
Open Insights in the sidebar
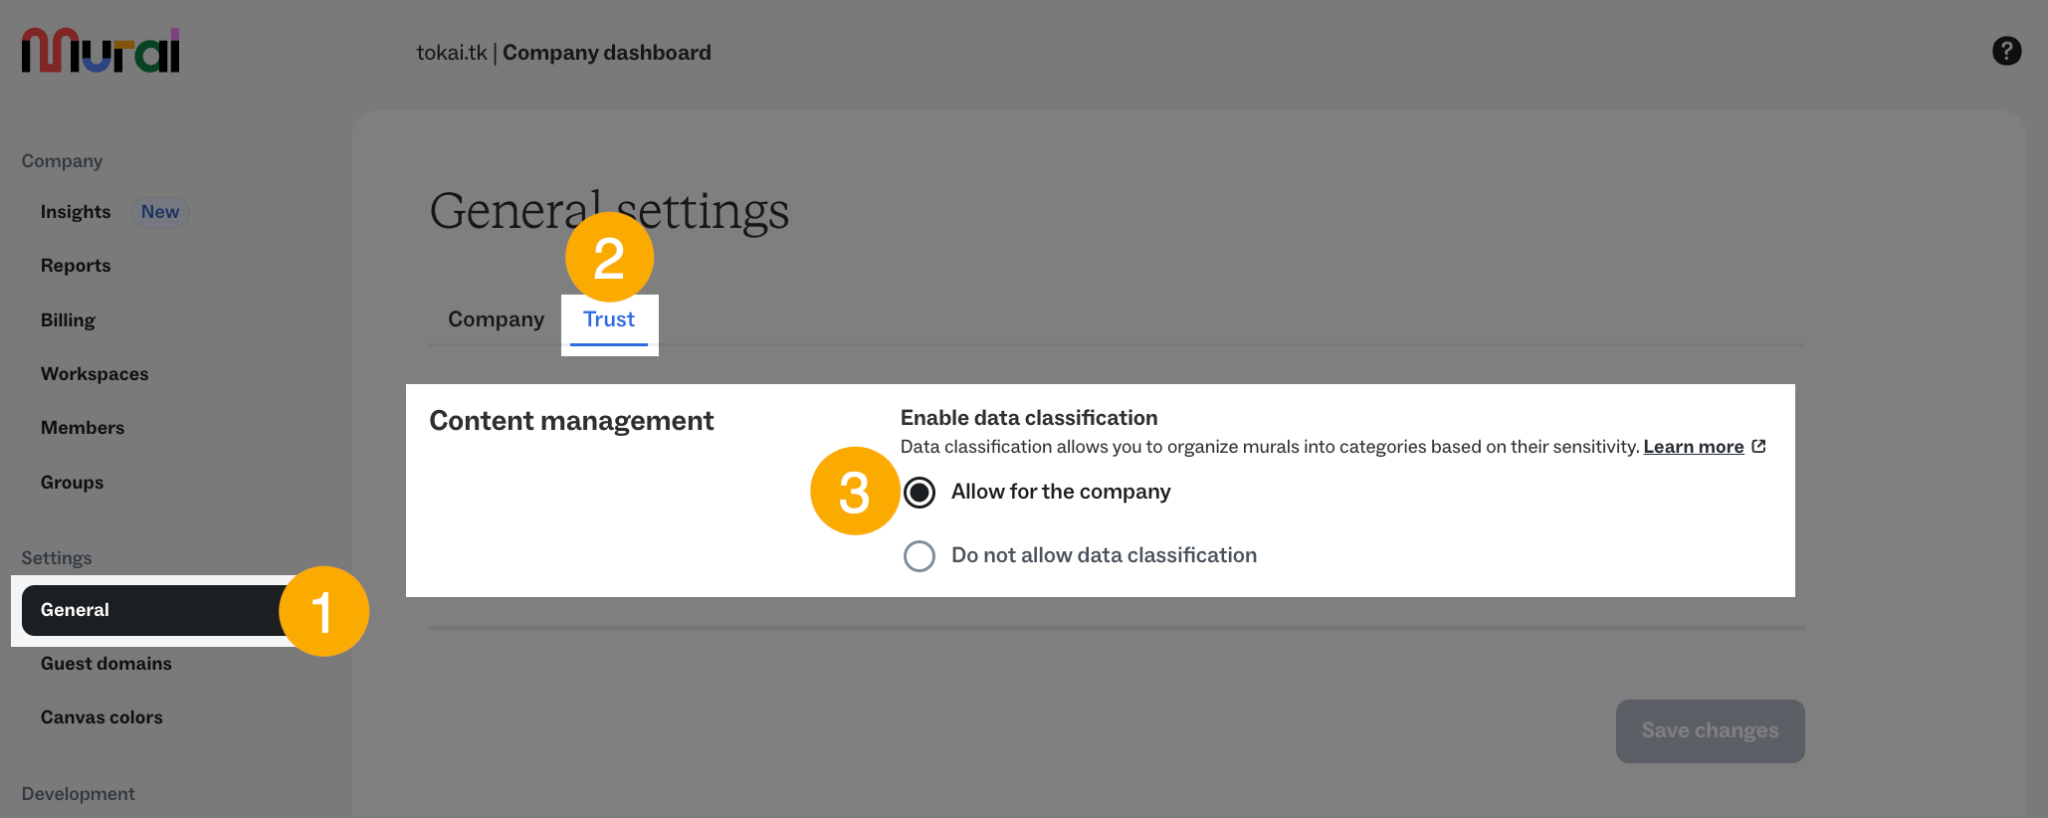point(76,212)
